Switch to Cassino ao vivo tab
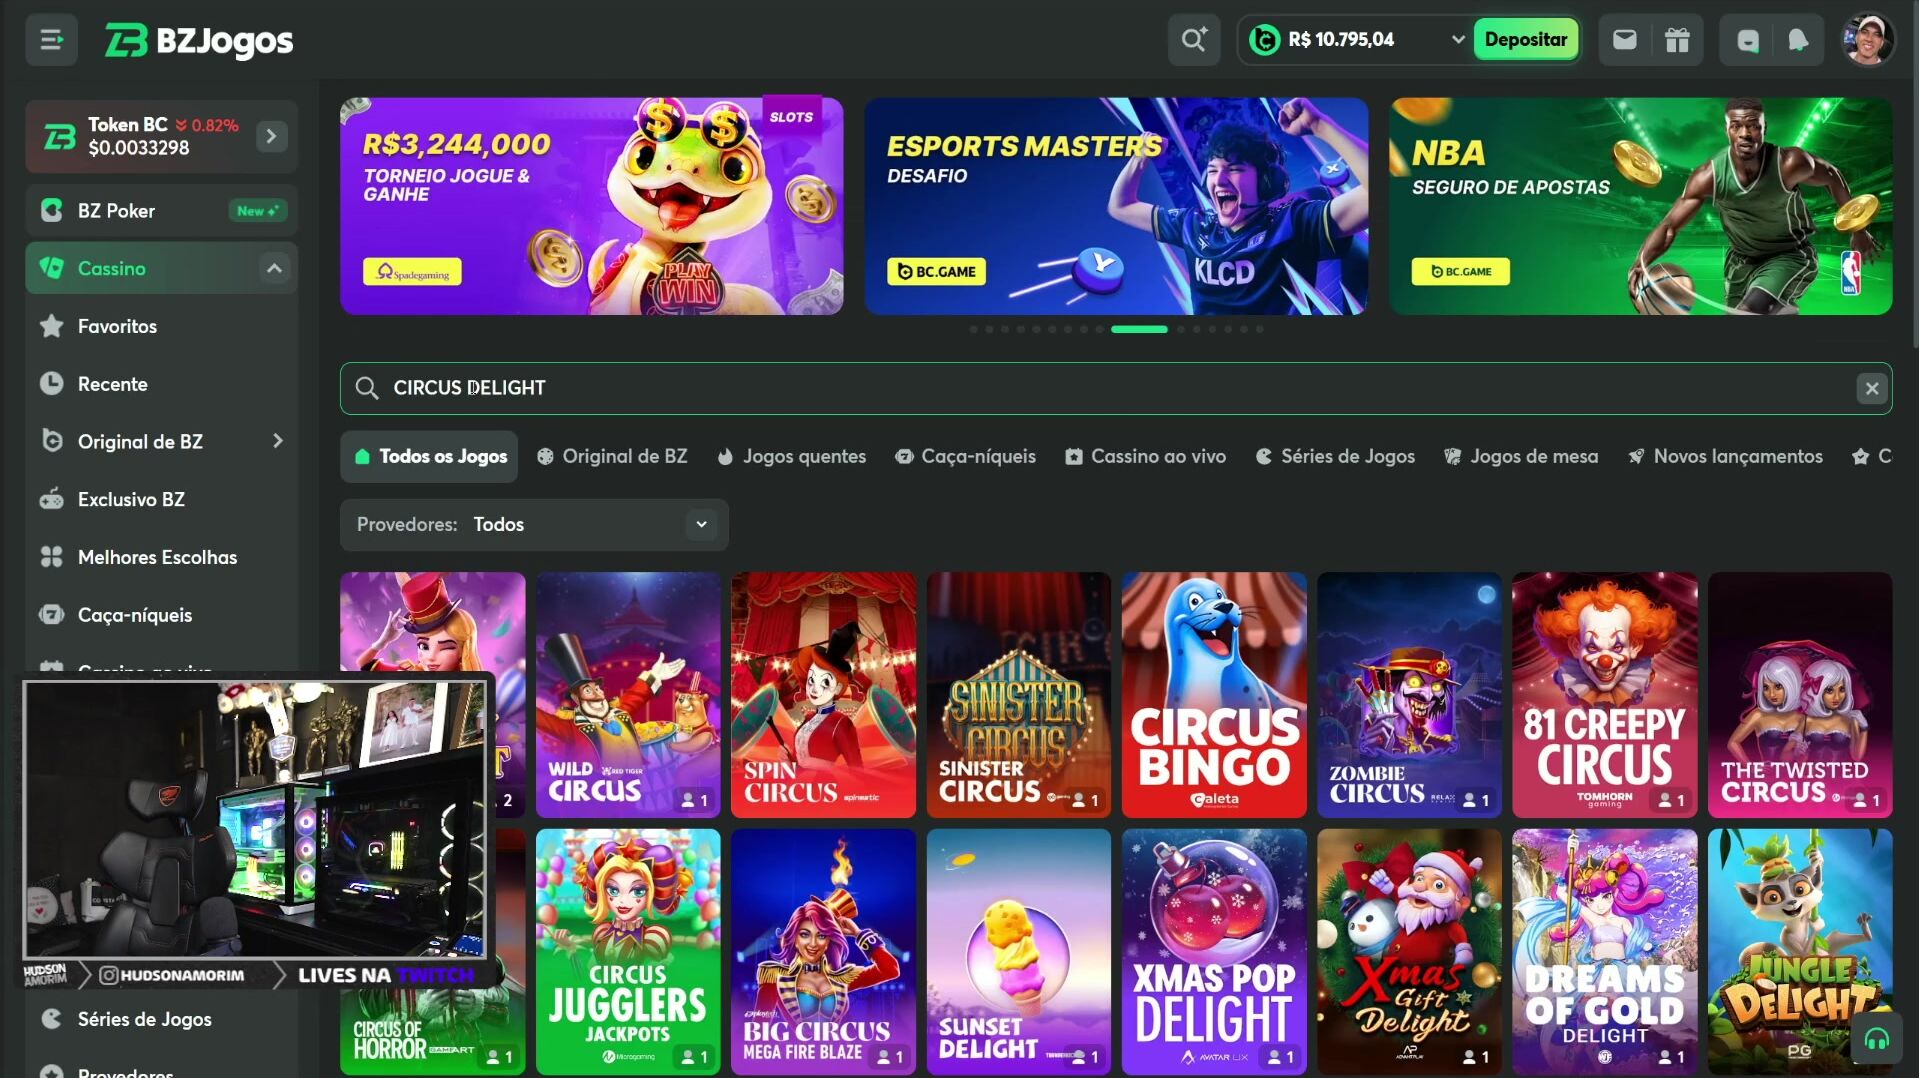 1146,457
